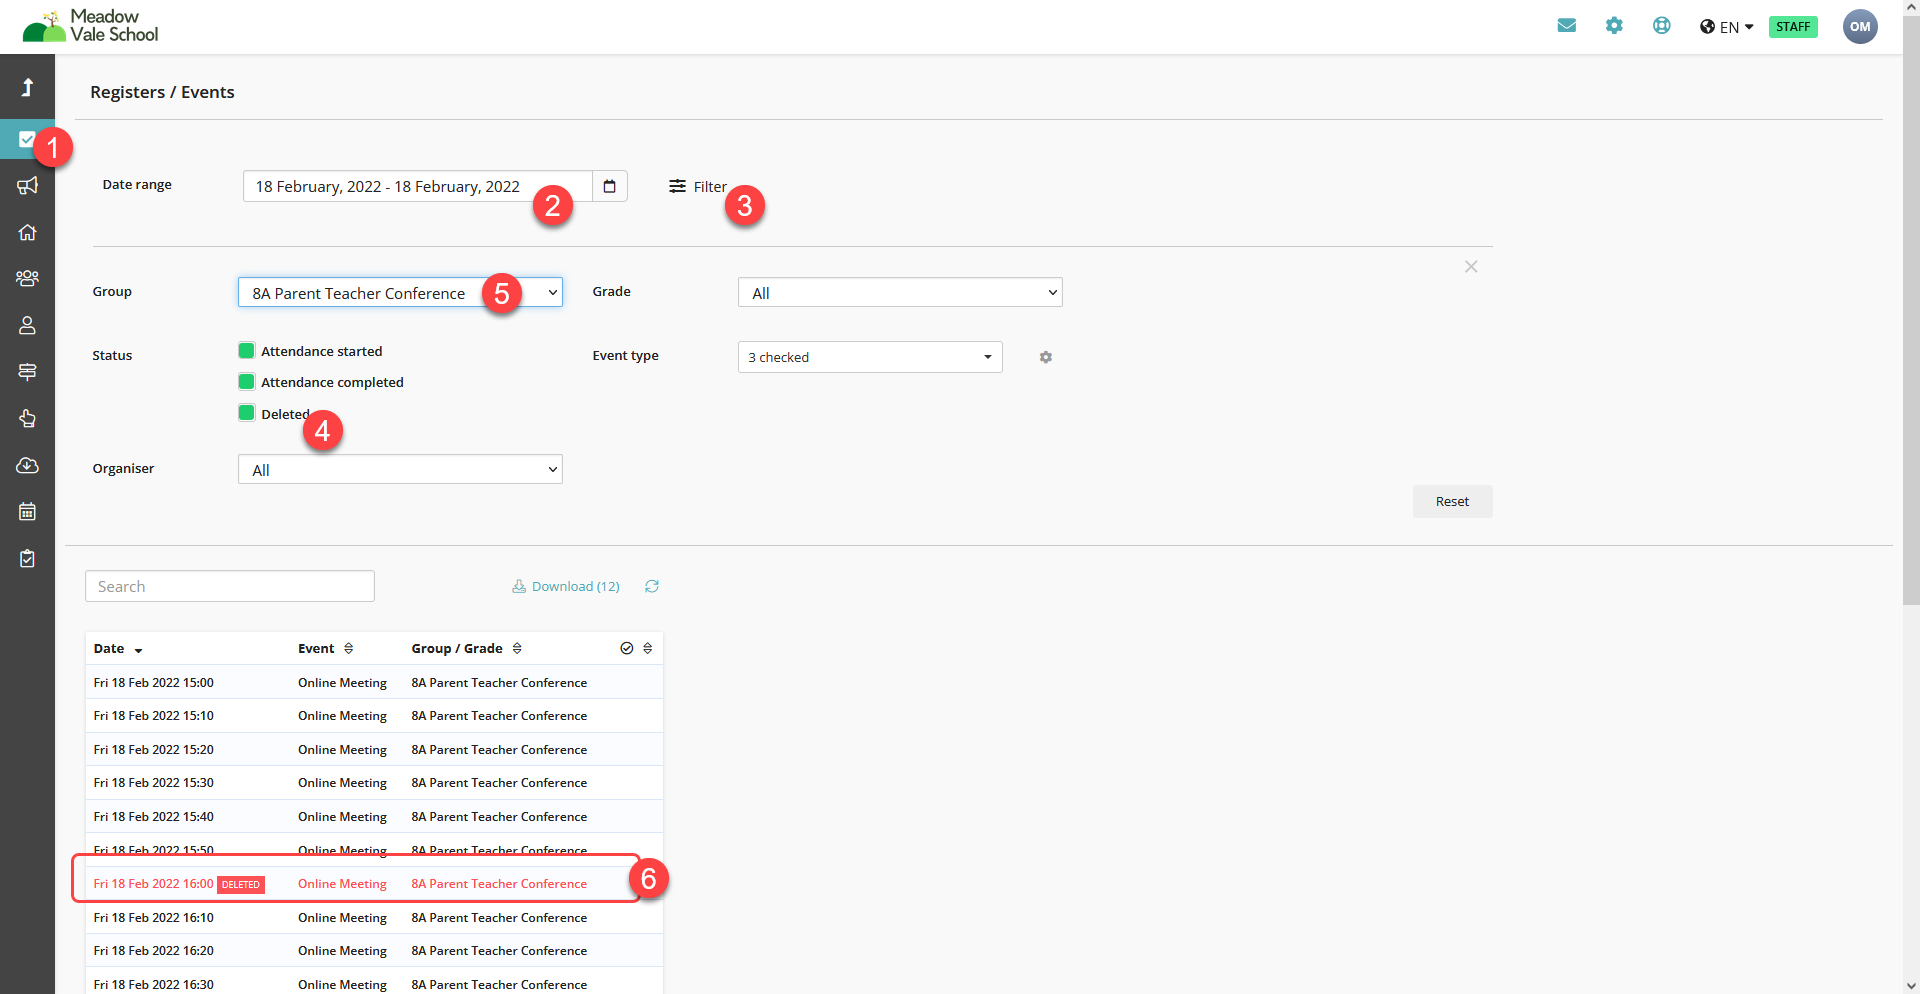Screen dimensions: 1920x994
Task: Open the mail envelope icon in header
Action: click(x=1566, y=26)
